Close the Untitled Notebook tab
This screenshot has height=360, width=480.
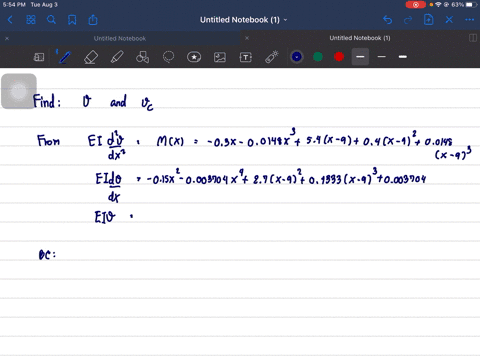(x=7, y=38)
